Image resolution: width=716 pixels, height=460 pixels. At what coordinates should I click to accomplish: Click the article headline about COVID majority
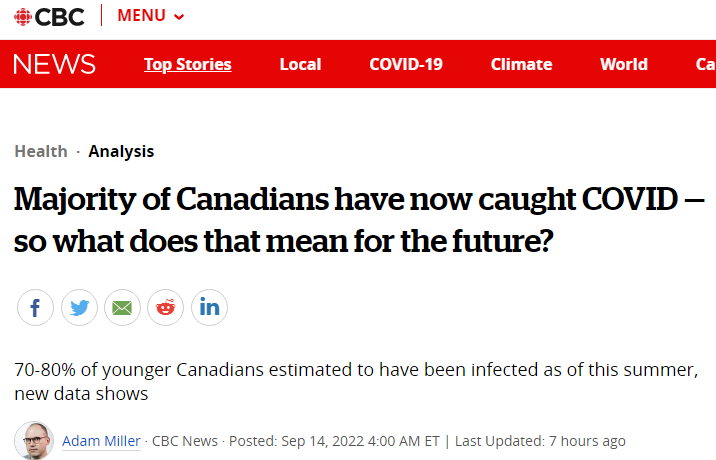359,220
